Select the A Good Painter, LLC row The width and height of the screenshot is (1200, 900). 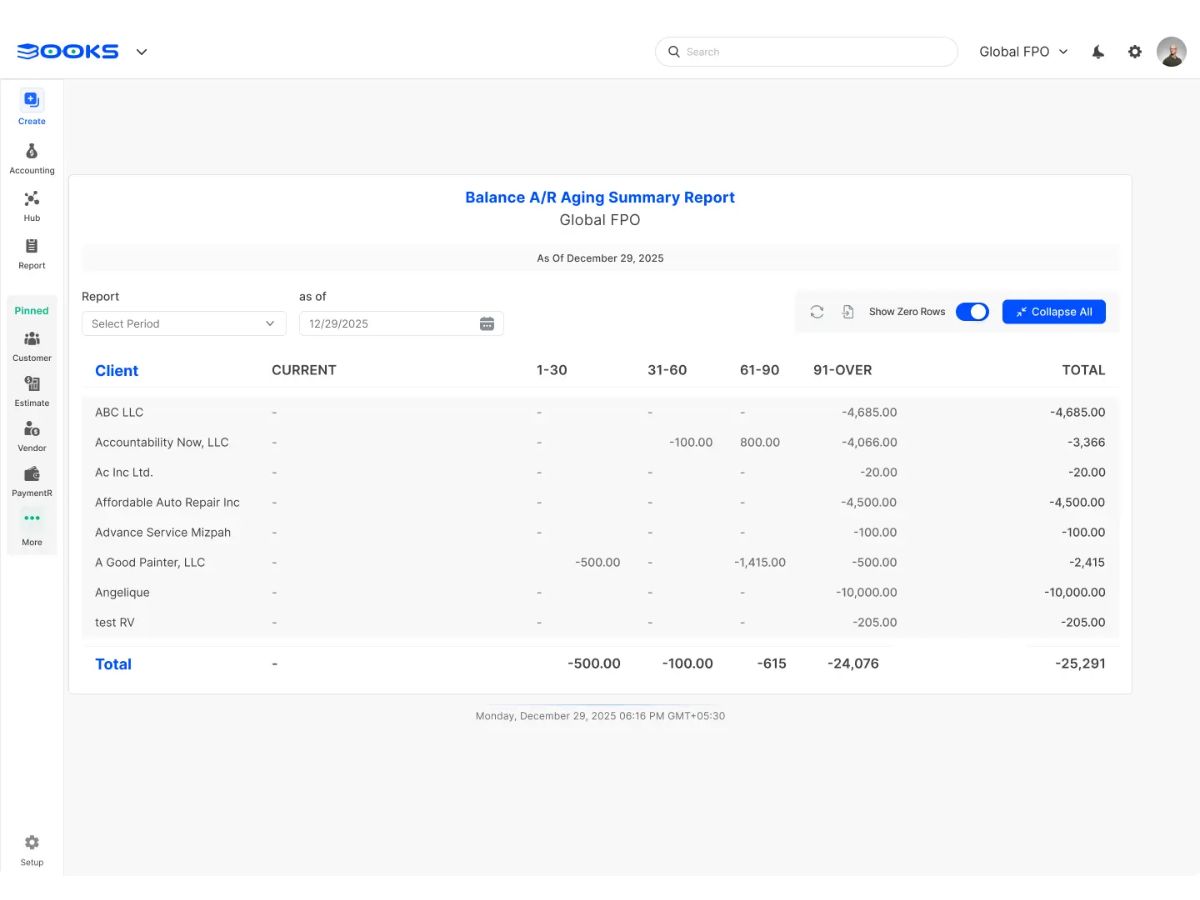coord(600,562)
